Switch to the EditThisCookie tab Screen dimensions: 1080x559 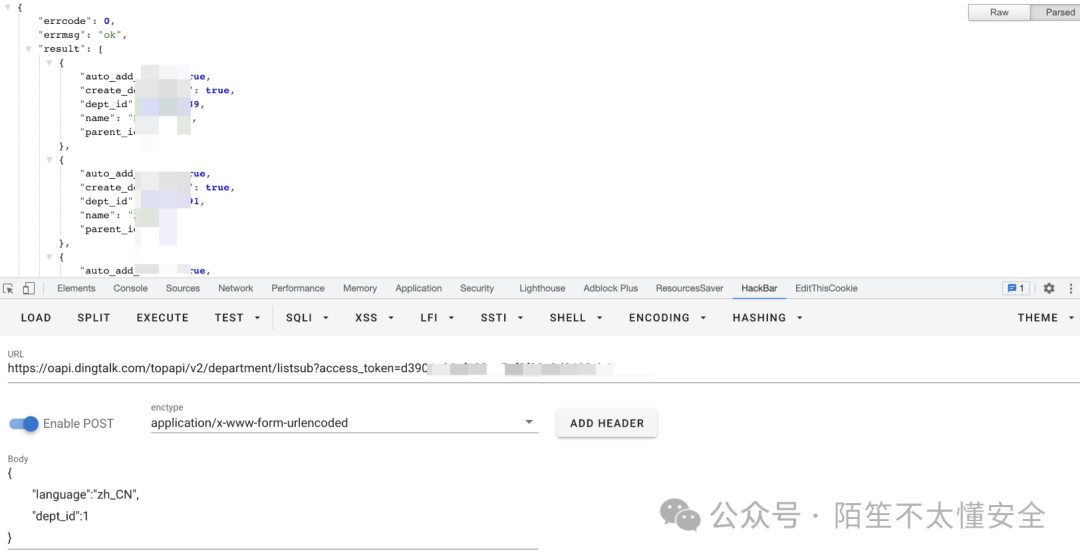(826, 288)
